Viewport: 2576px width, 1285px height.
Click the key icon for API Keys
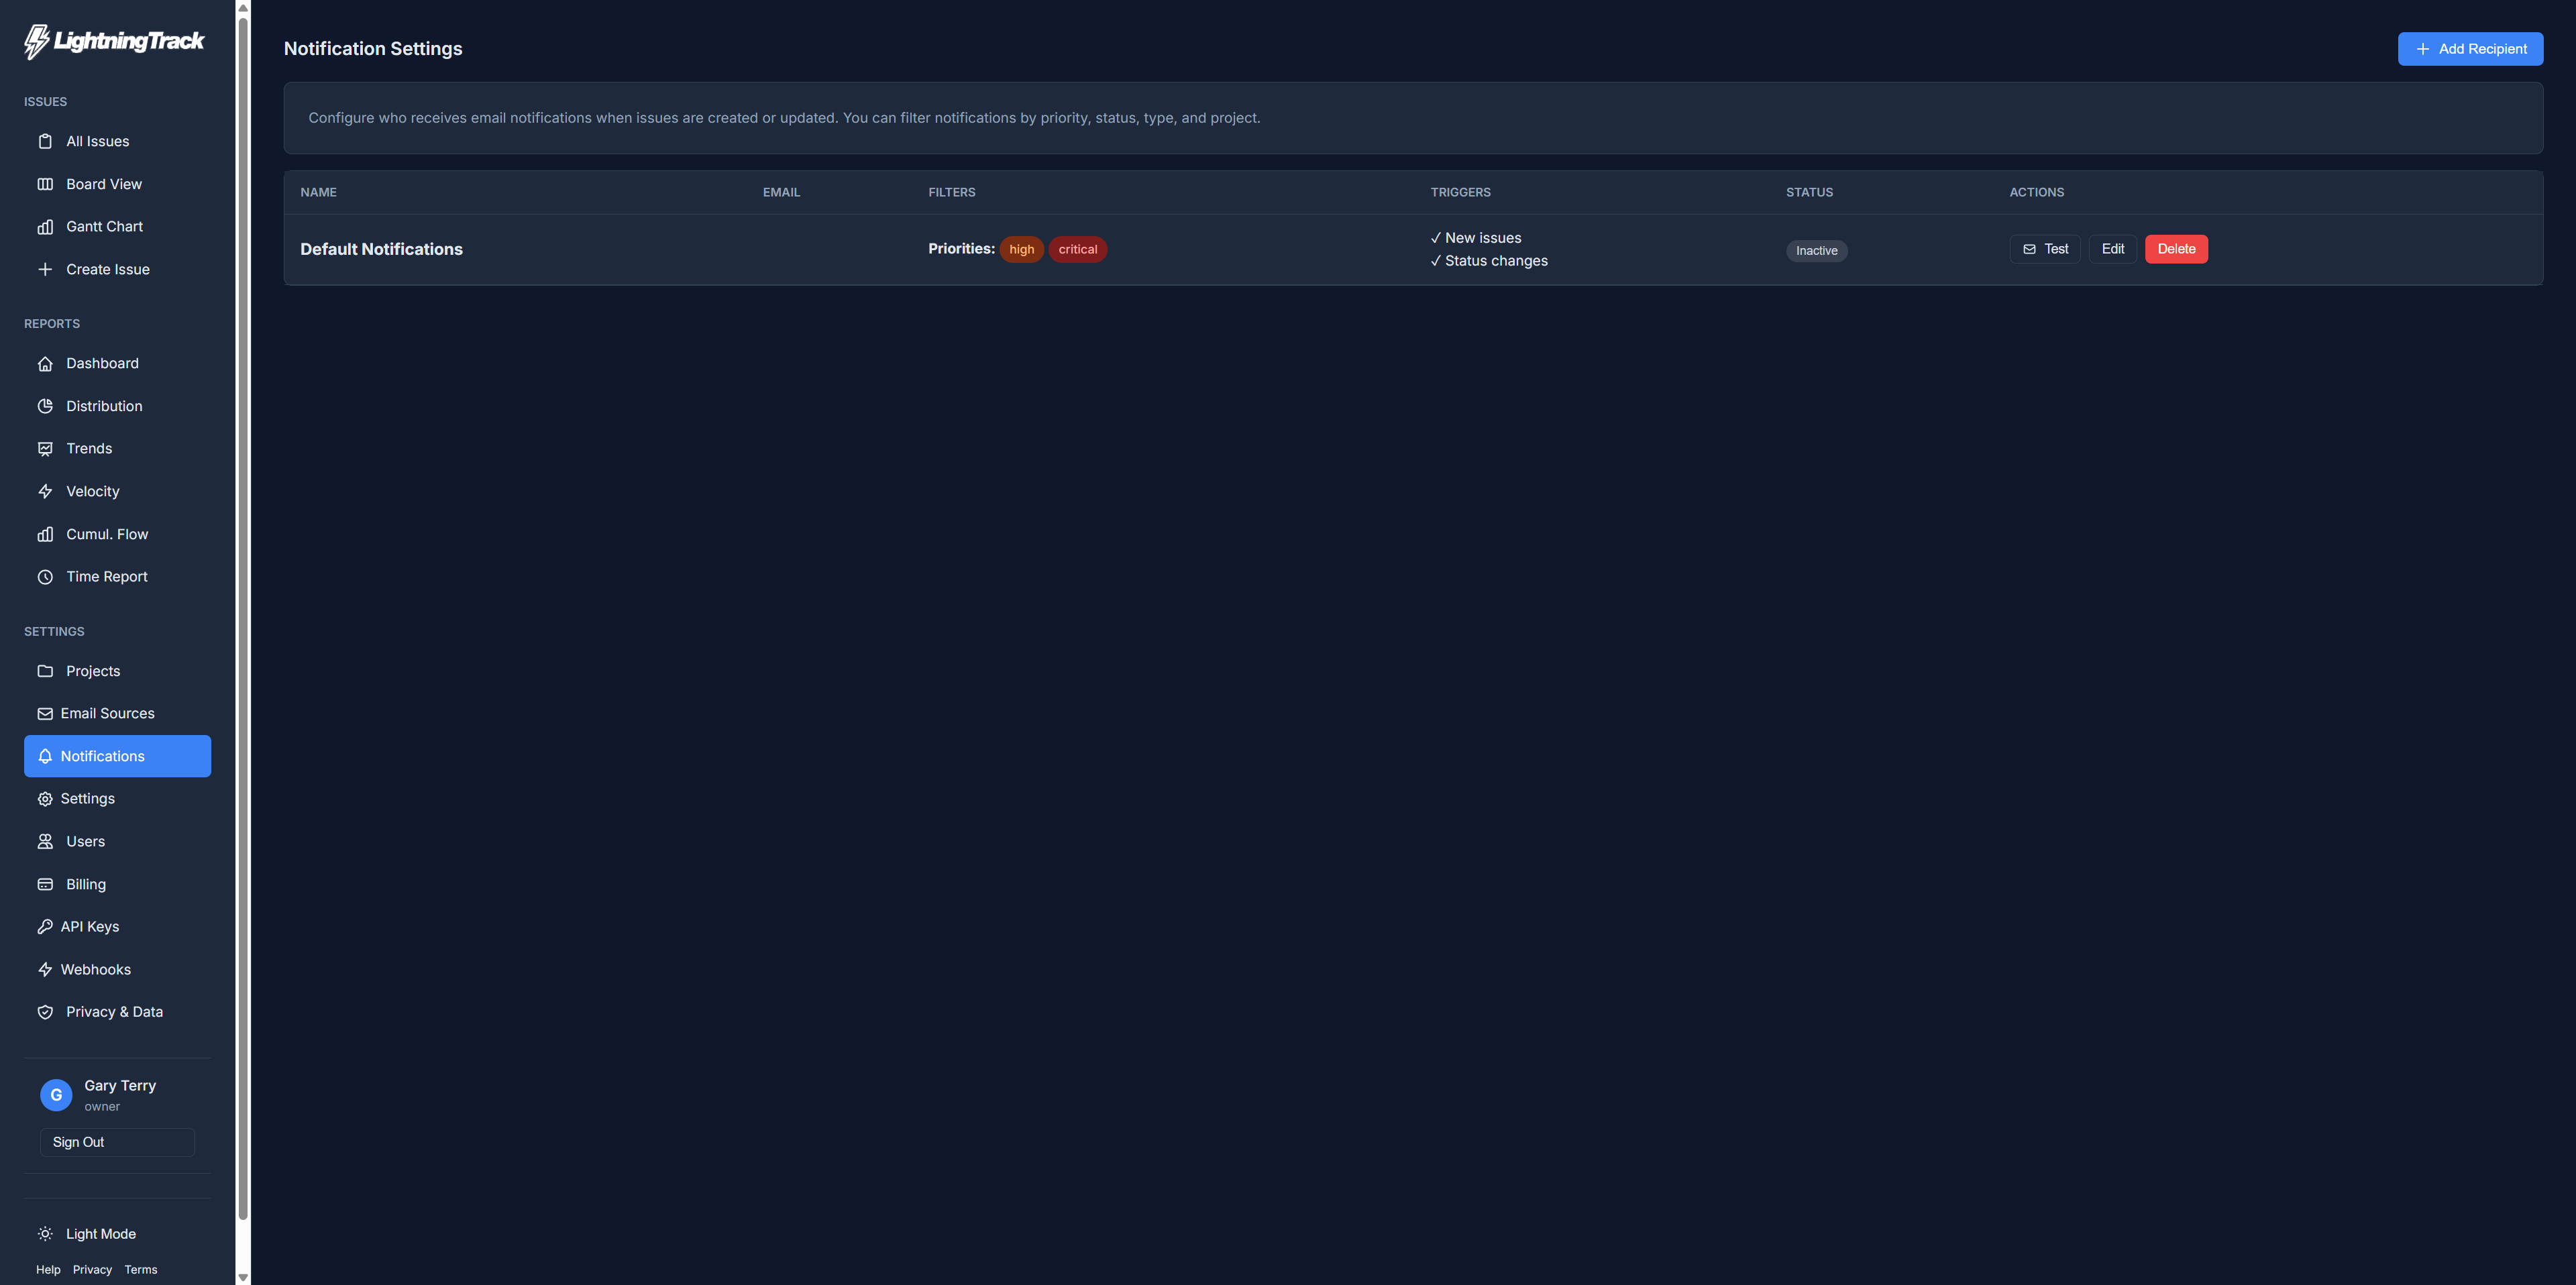(45, 927)
